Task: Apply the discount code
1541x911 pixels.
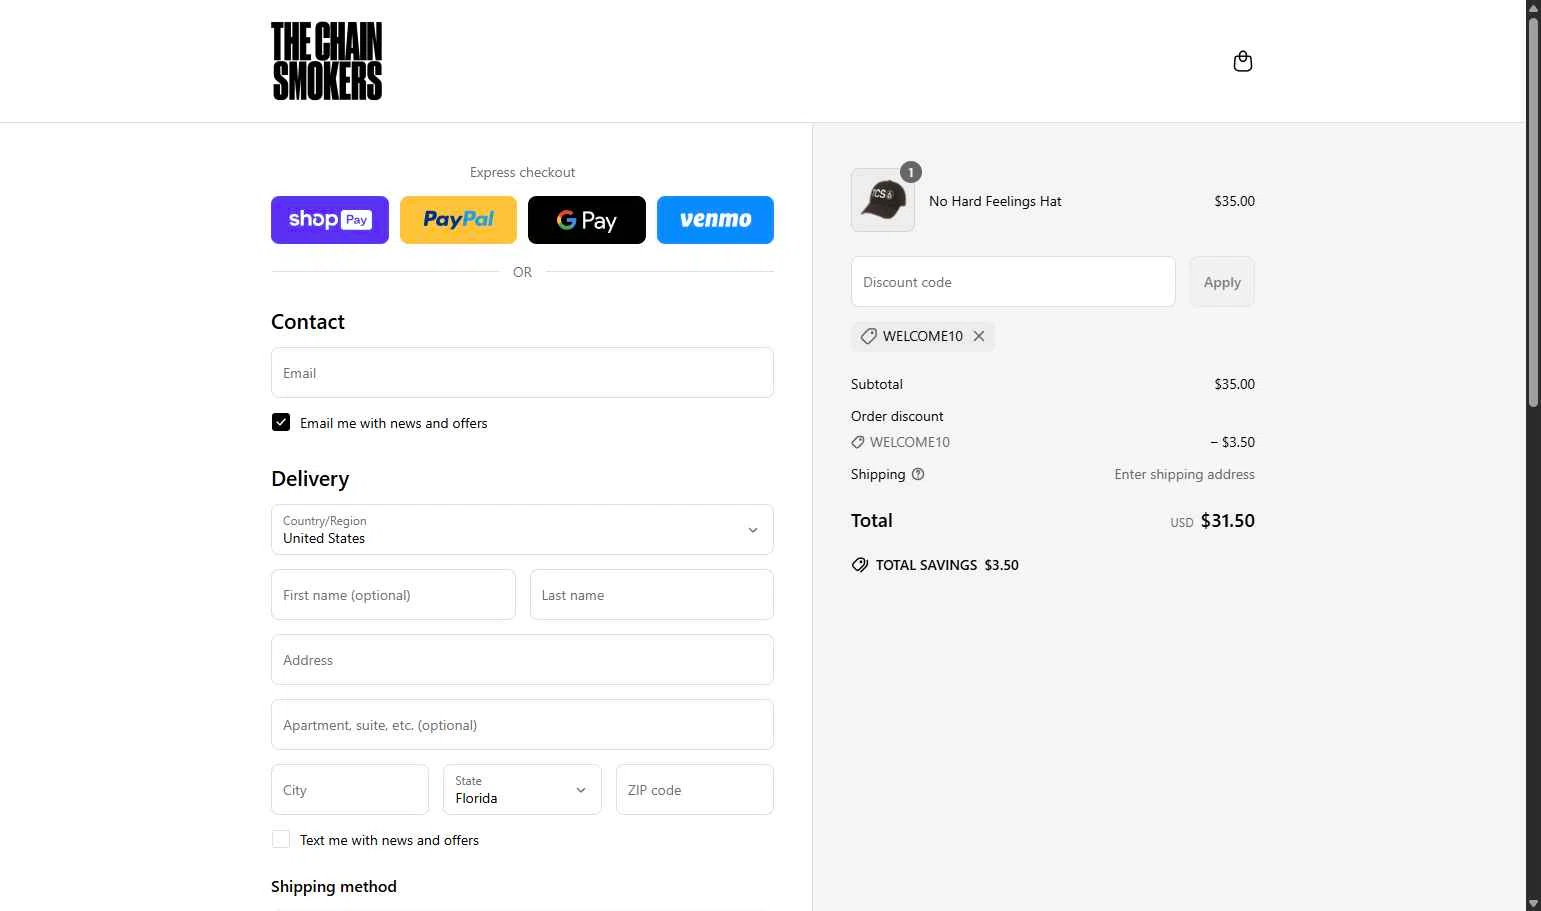Action: pyautogui.click(x=1222, y=282)
